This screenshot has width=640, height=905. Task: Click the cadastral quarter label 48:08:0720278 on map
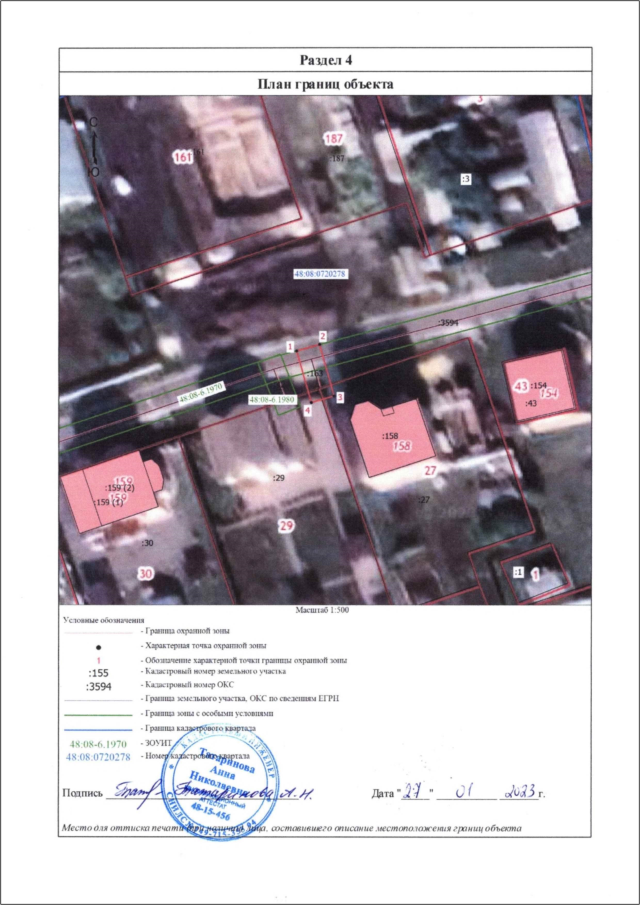320,273
